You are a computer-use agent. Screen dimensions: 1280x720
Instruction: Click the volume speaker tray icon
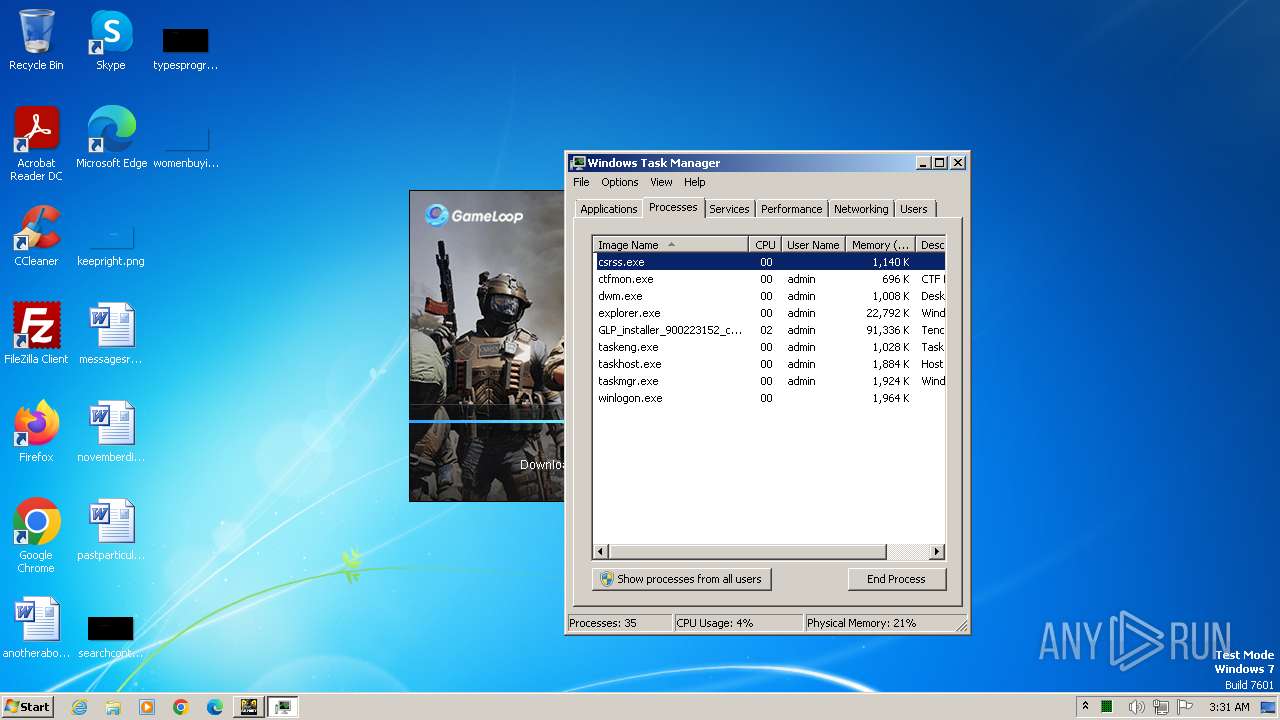1136,707
